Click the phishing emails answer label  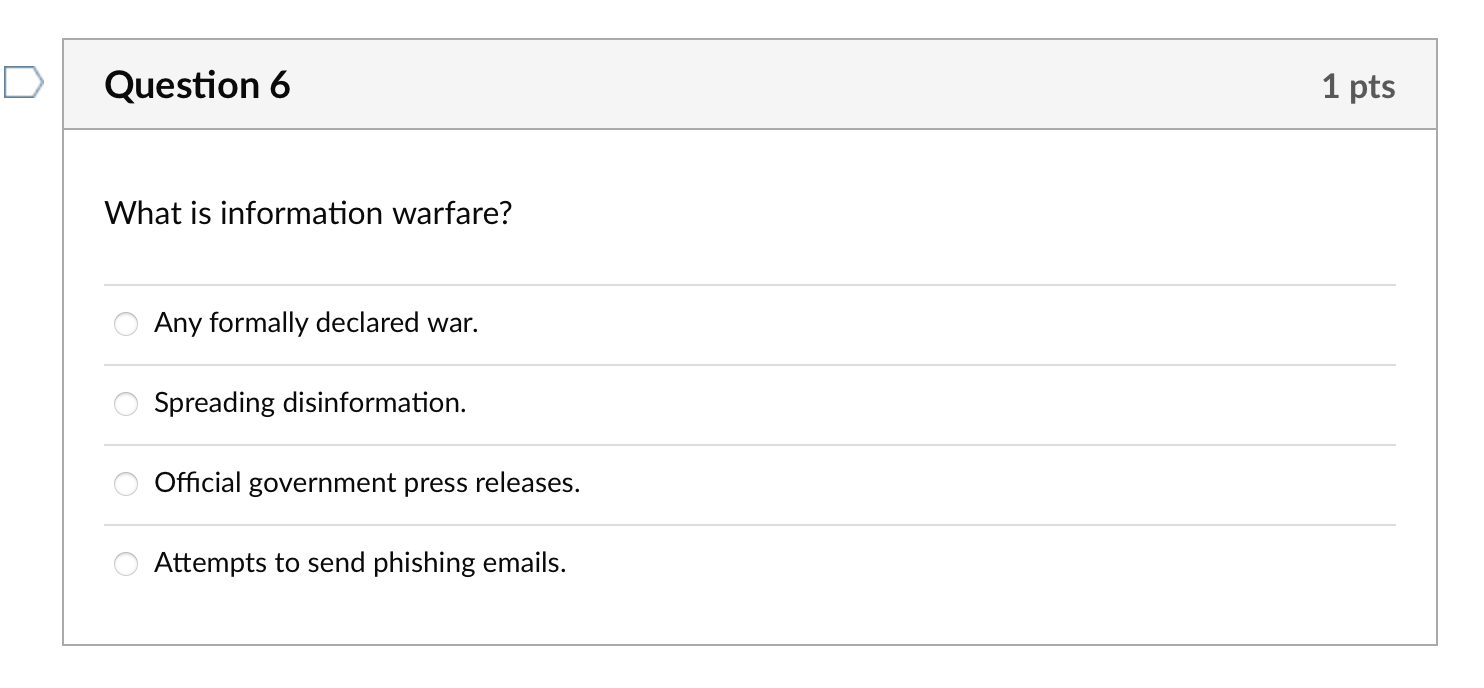click(360, 562)
